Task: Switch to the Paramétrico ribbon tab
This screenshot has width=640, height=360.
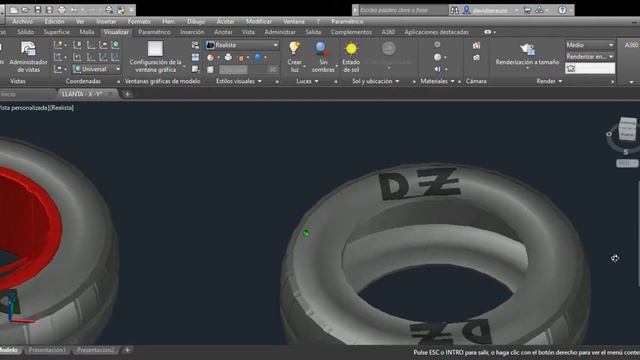Action: click(154, 32)
